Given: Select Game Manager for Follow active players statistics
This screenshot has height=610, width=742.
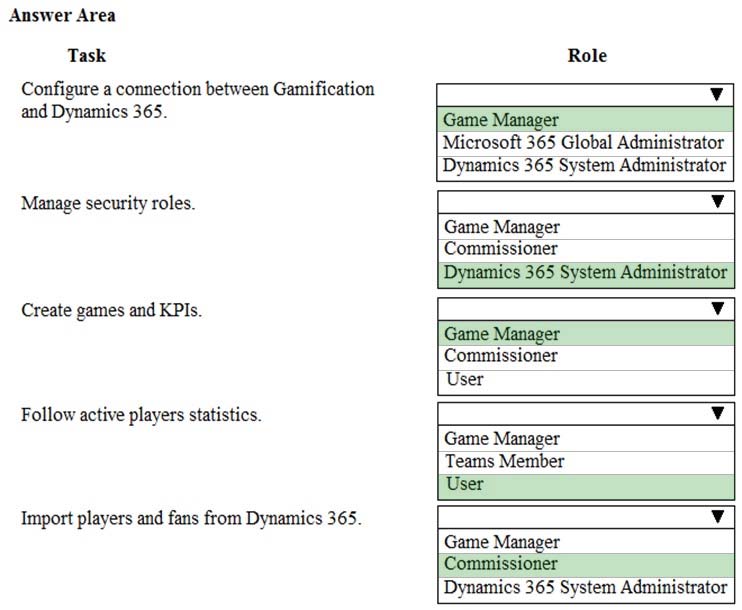Looking at the screenshot, I should [x=586, y=438].
